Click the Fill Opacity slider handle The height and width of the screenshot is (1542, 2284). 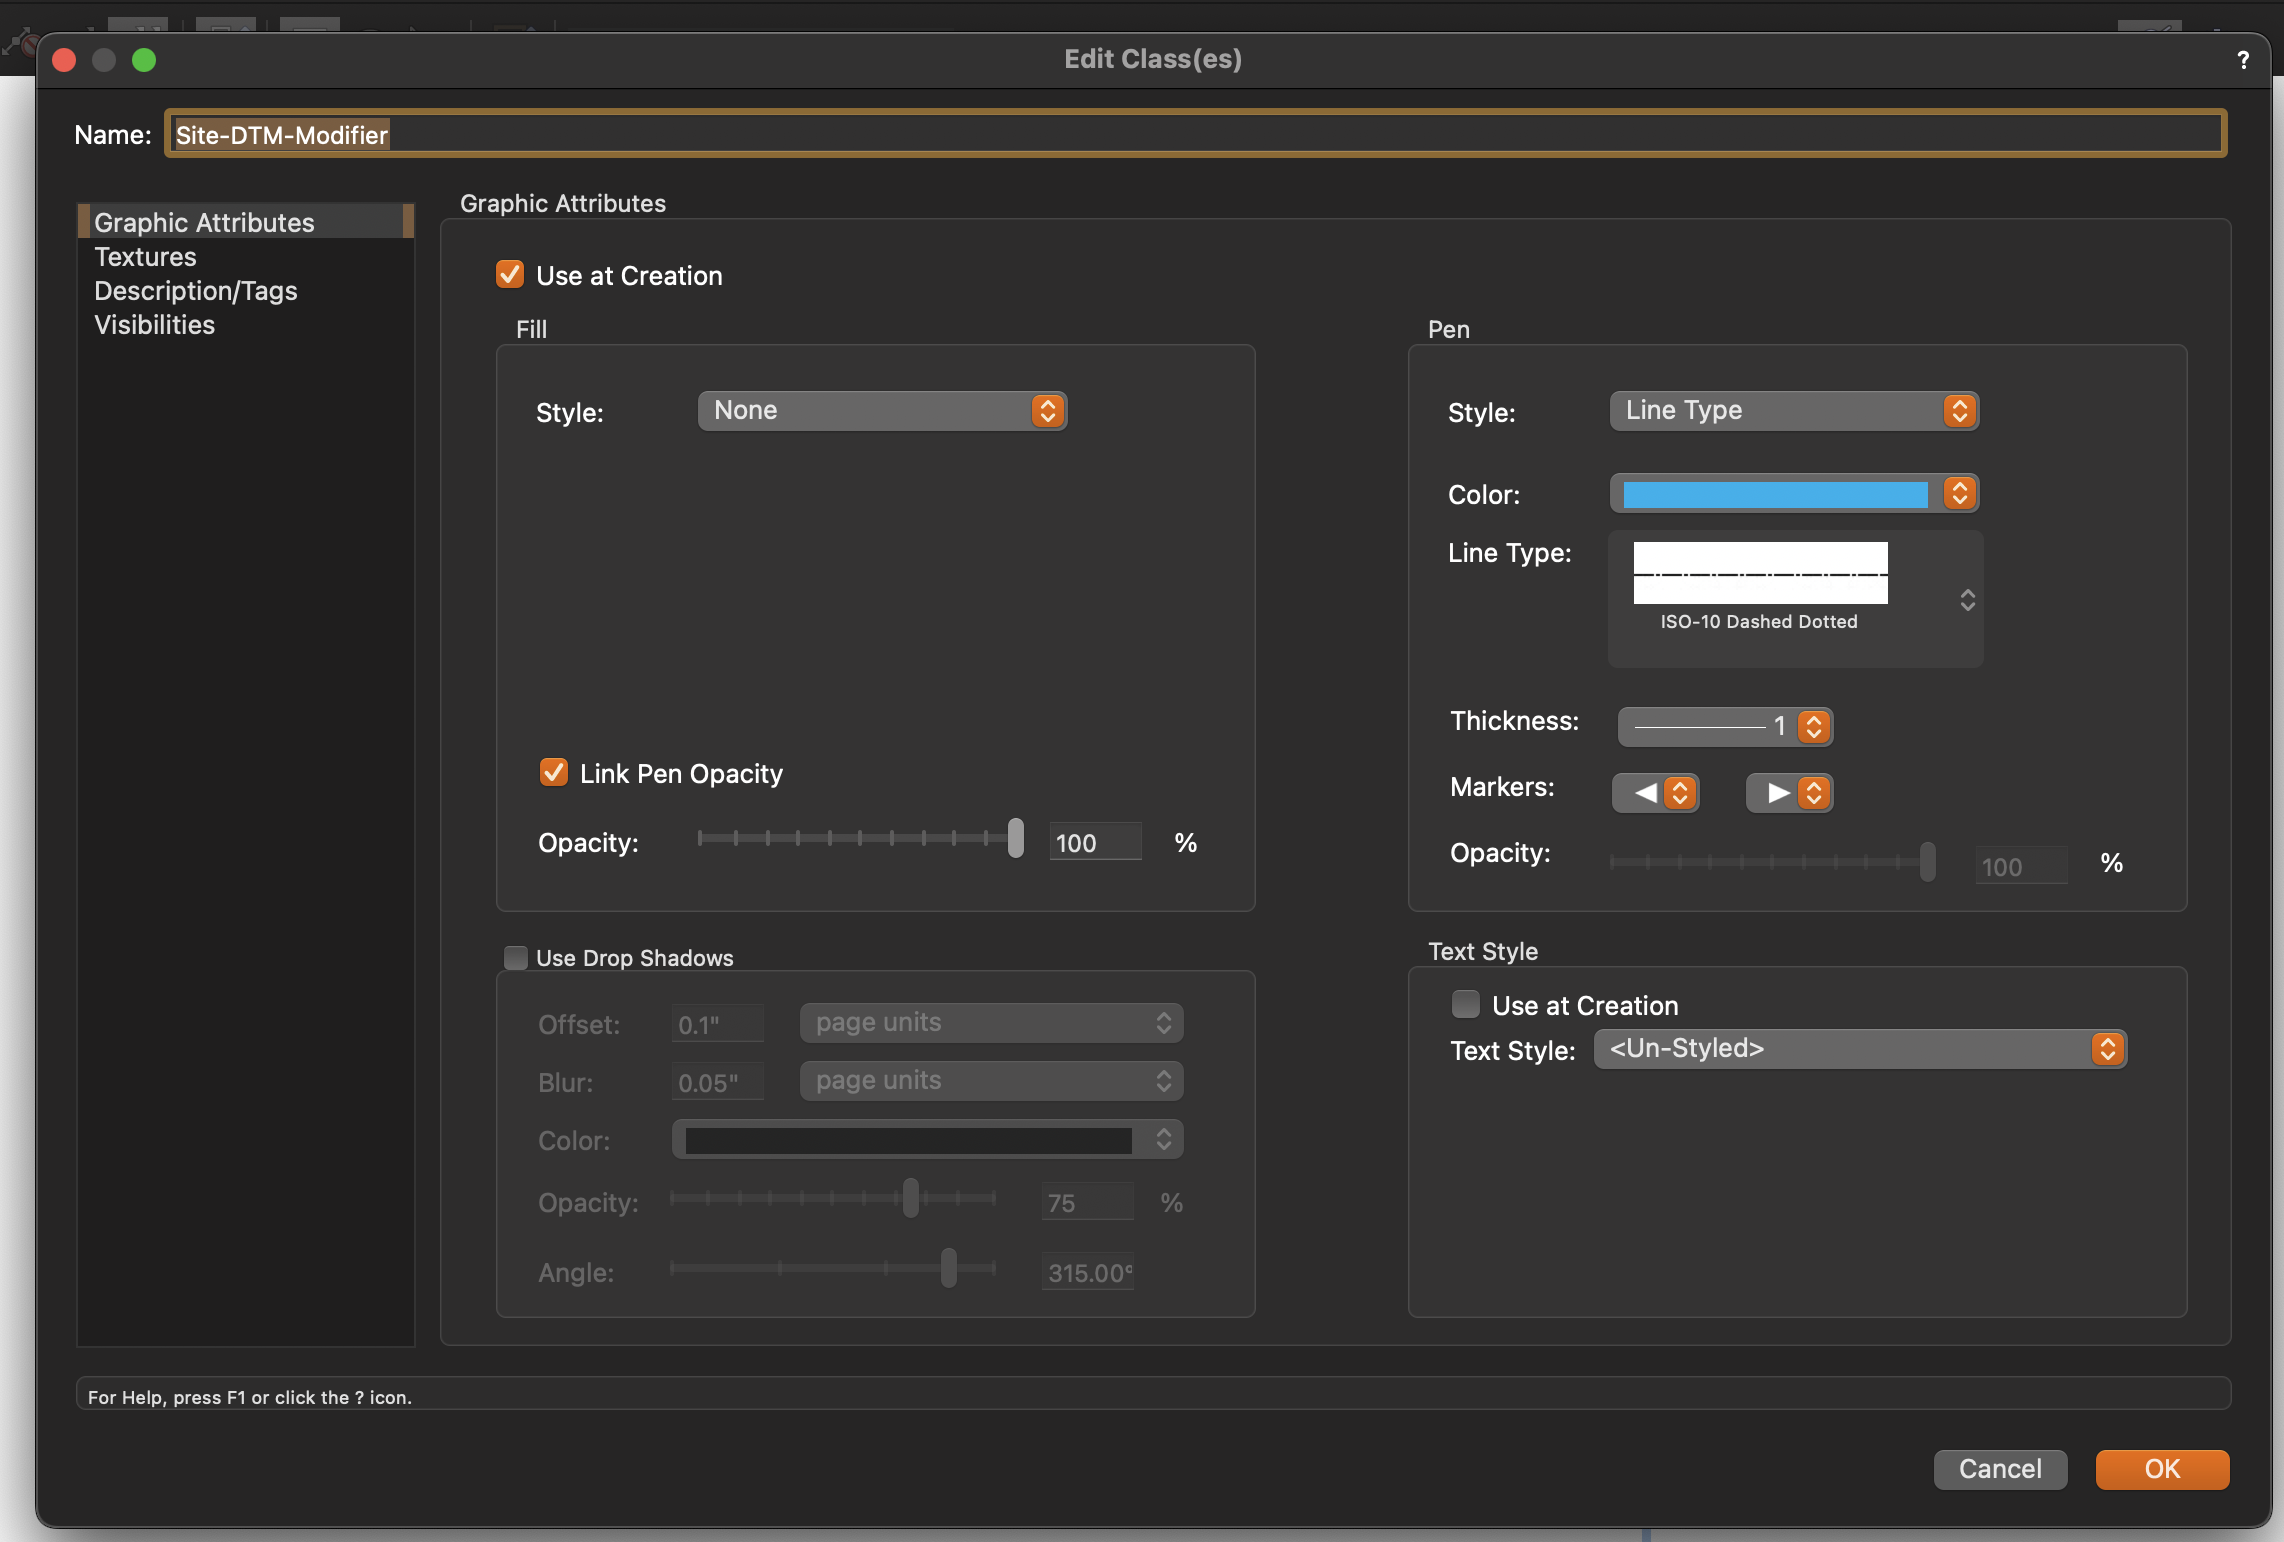coord(1016,838)
